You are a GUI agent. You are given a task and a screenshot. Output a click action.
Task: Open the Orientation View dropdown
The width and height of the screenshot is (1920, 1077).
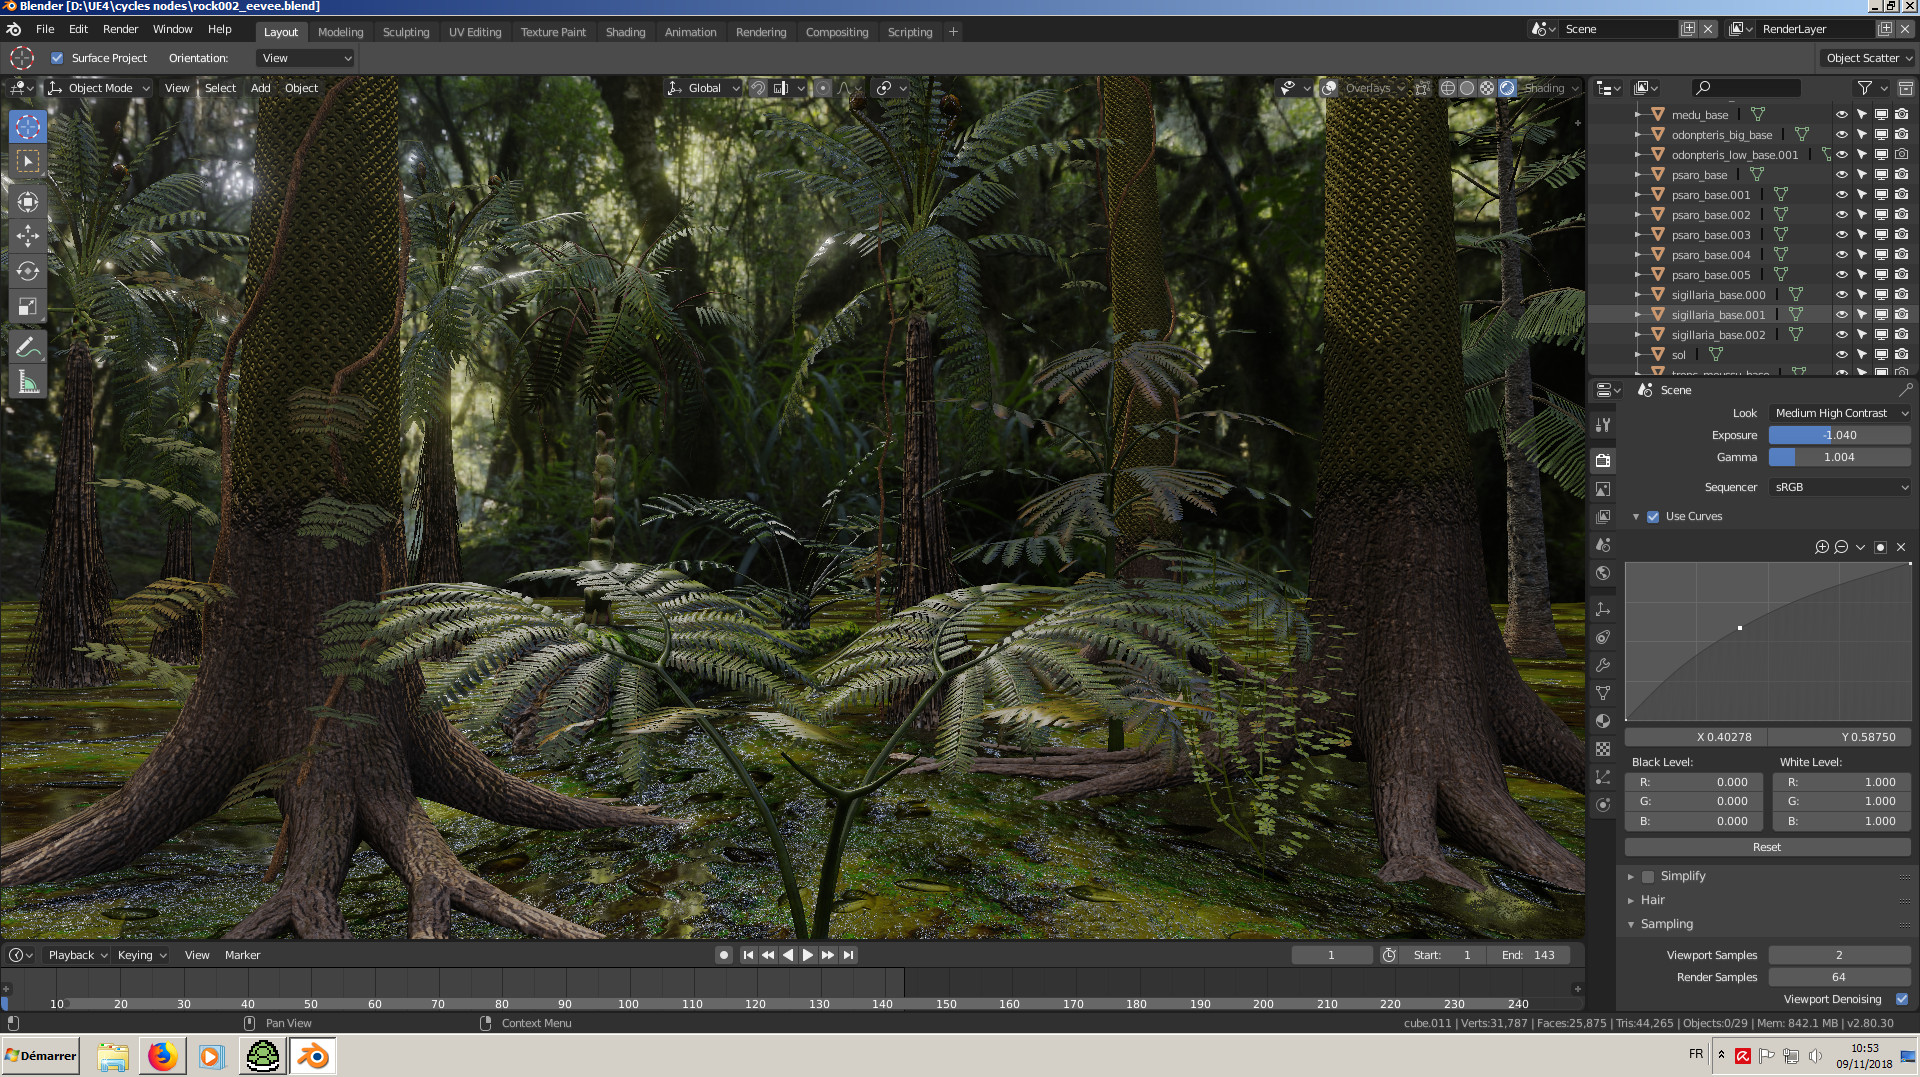pos(305,58)
